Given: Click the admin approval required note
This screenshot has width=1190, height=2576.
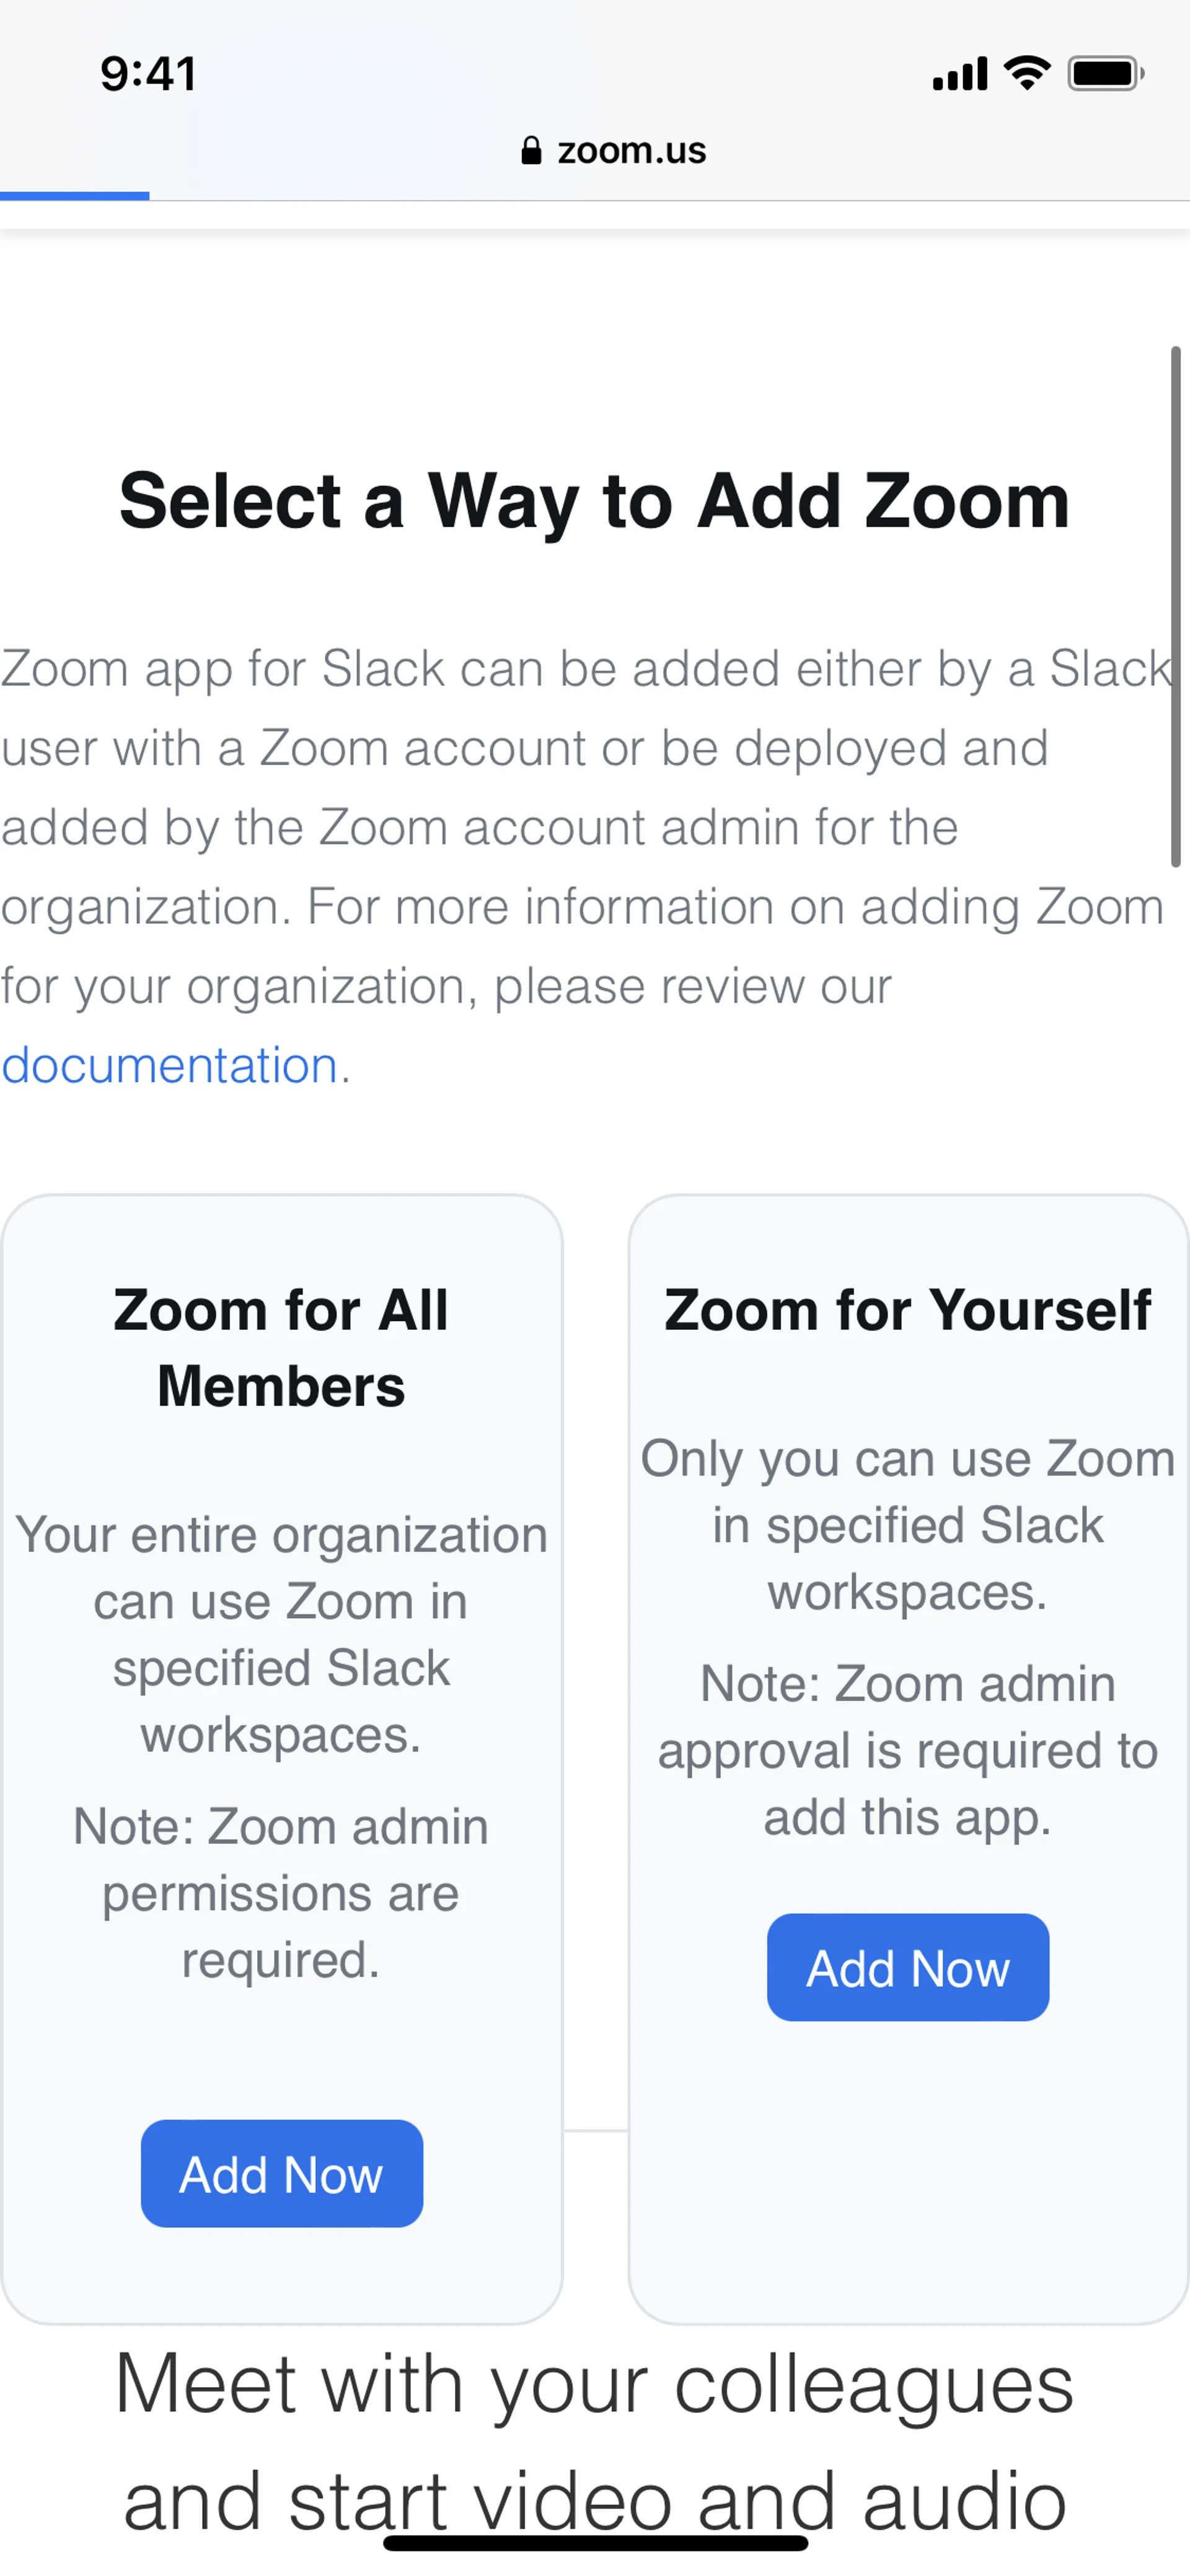Looking at the screenshot, I should tap(907, 1750).
